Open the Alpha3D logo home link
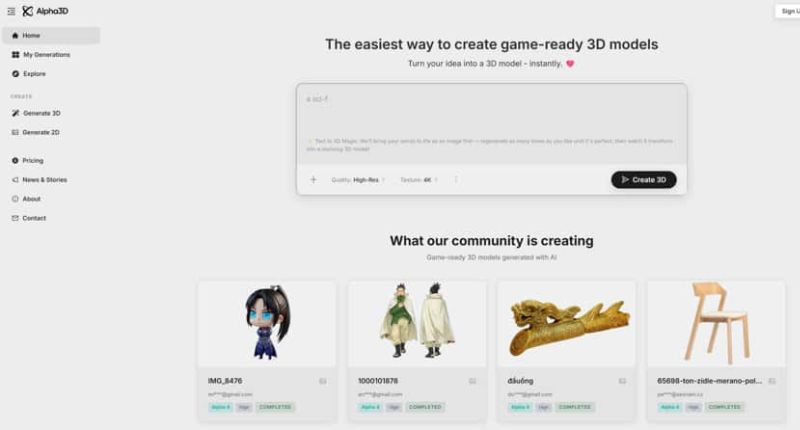This screenshot has height=430, width=800. (x=45, y=11)
